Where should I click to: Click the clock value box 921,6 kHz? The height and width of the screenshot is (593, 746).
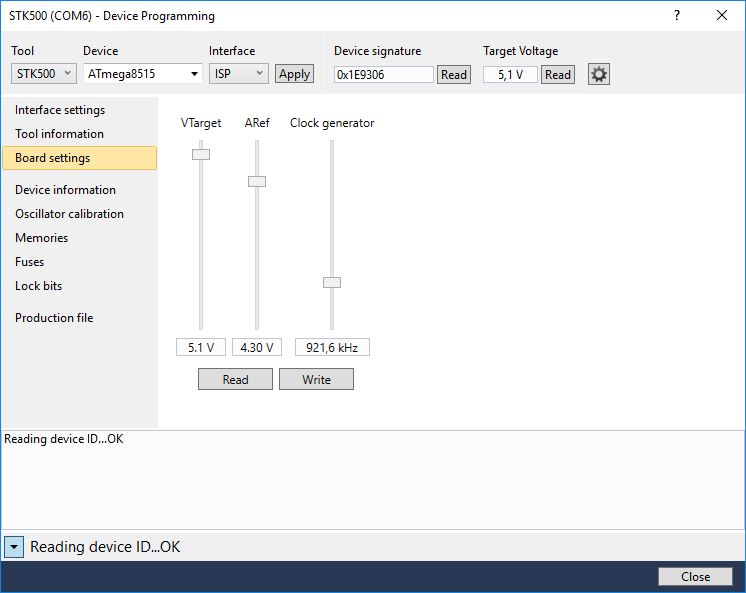click(x=332, y=347)
